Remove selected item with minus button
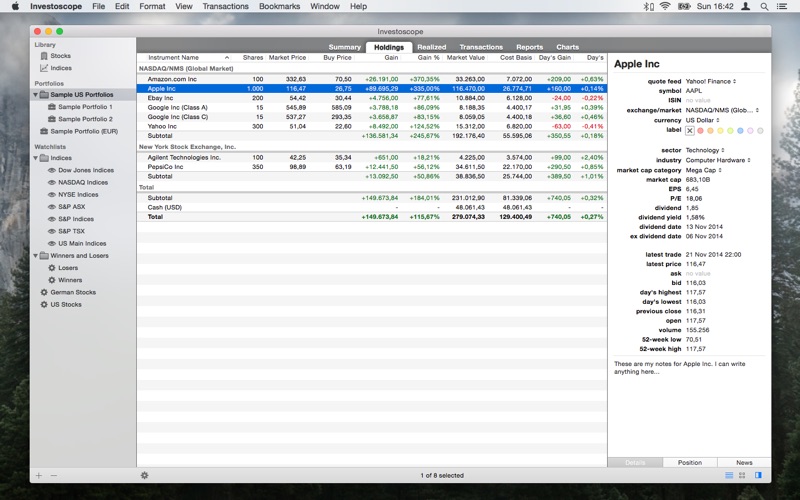The height and width of the screenshot is (500, 800). (54, 476)
